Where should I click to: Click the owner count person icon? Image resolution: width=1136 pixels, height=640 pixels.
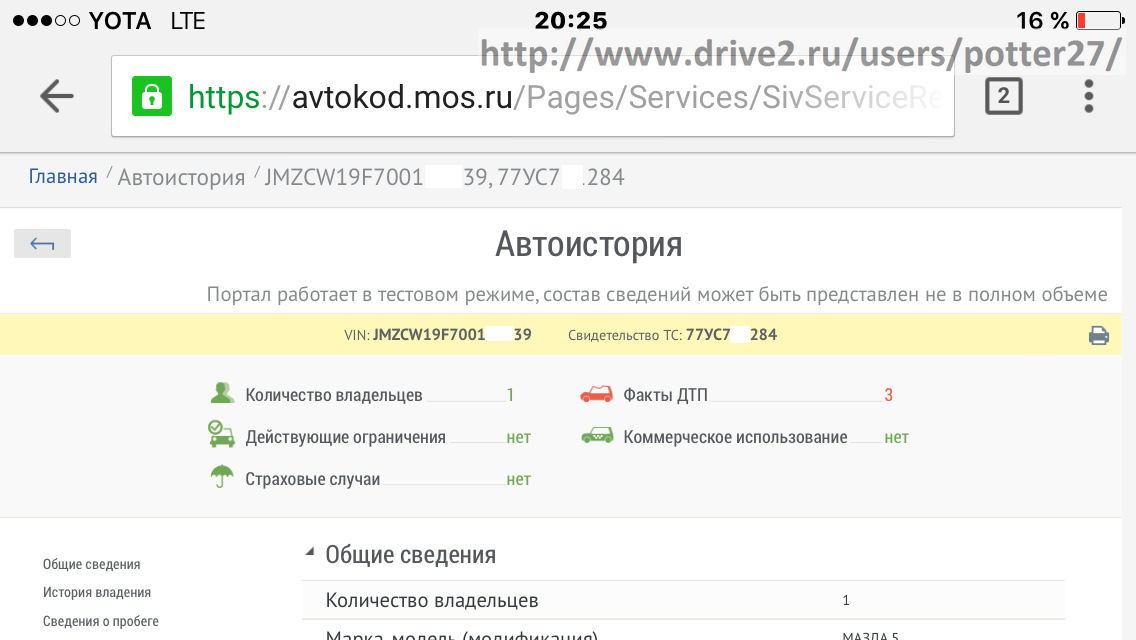[222, 393]
